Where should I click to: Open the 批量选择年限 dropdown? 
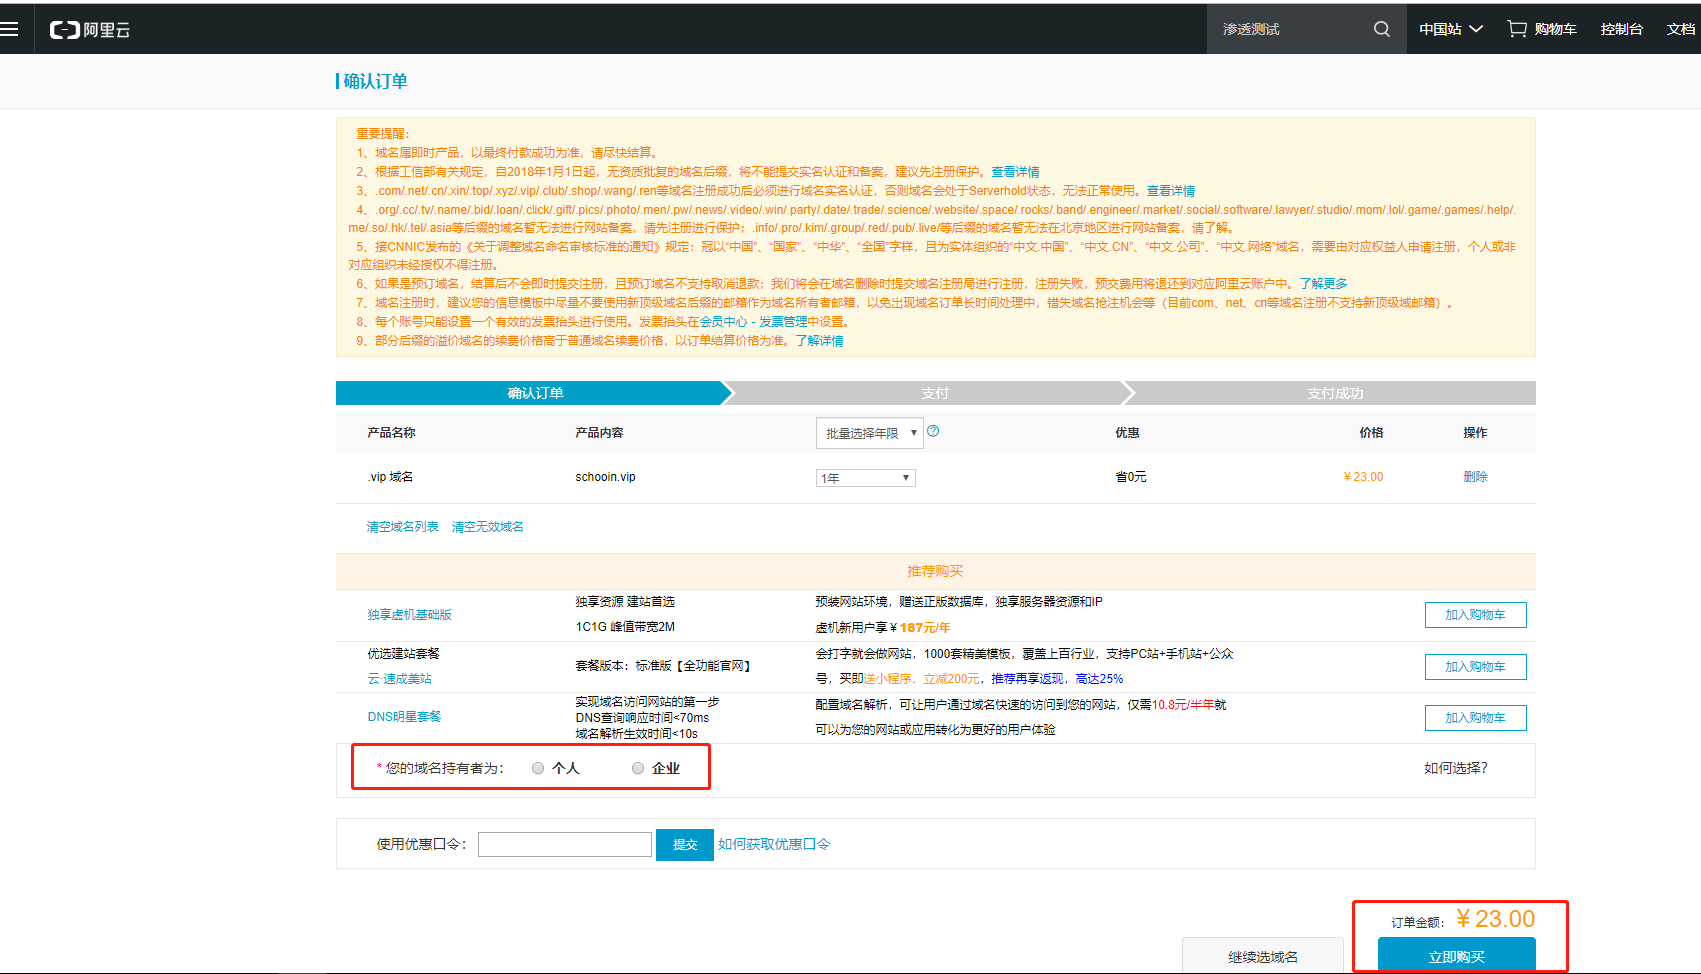tap(870, 433)
